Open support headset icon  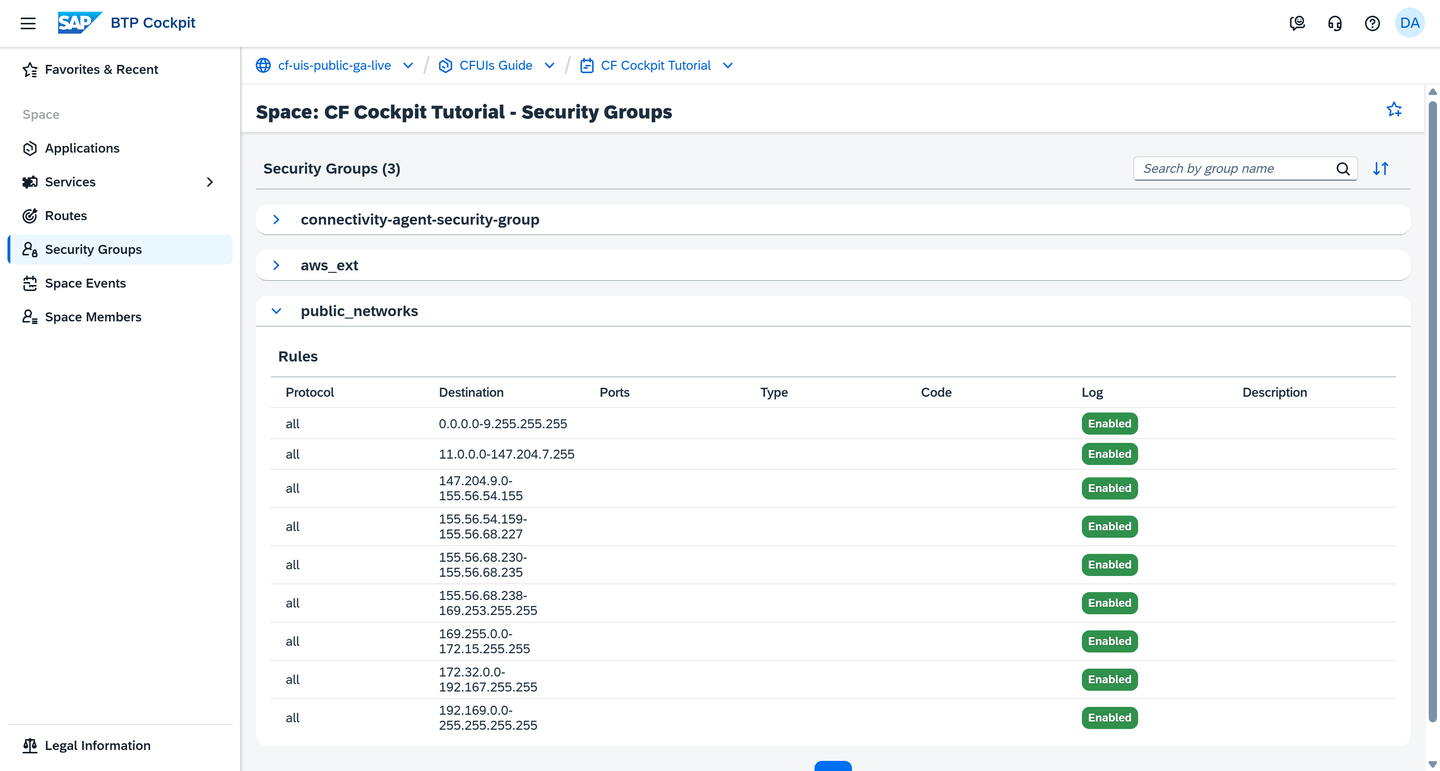(x=1335, y=23)
